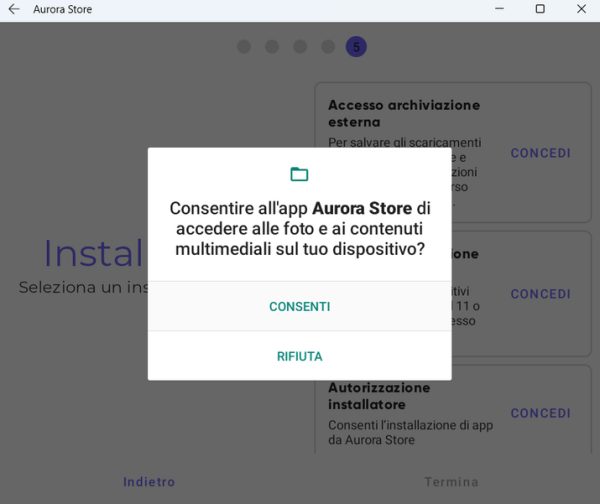Maximize the Aurora Store window
Screen dimensions: 600x504
(x=540, y=9)
